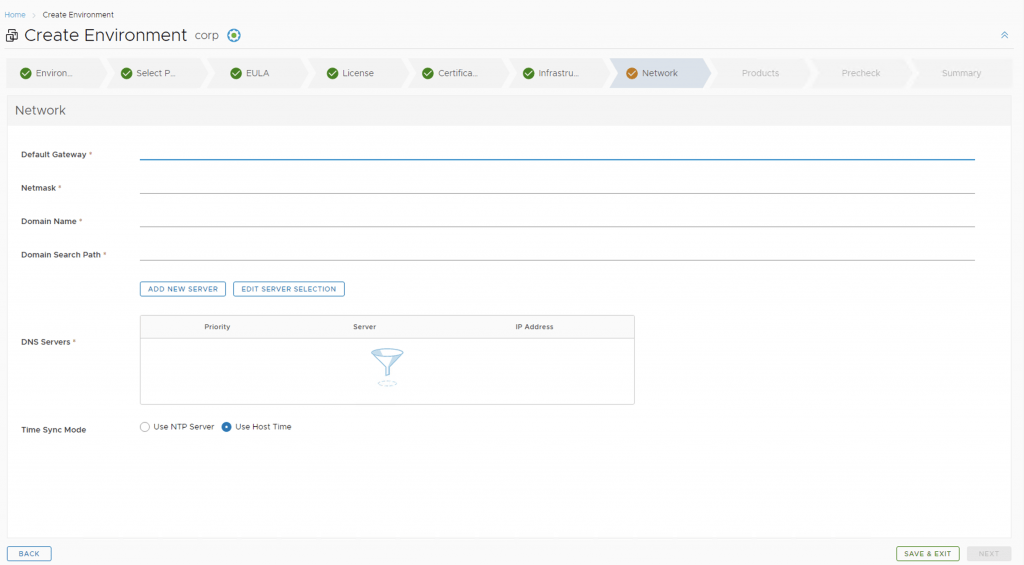Select Use NTP Server radio option
The height and width of the screenshot is (565, 1024).
click(145, 427)
